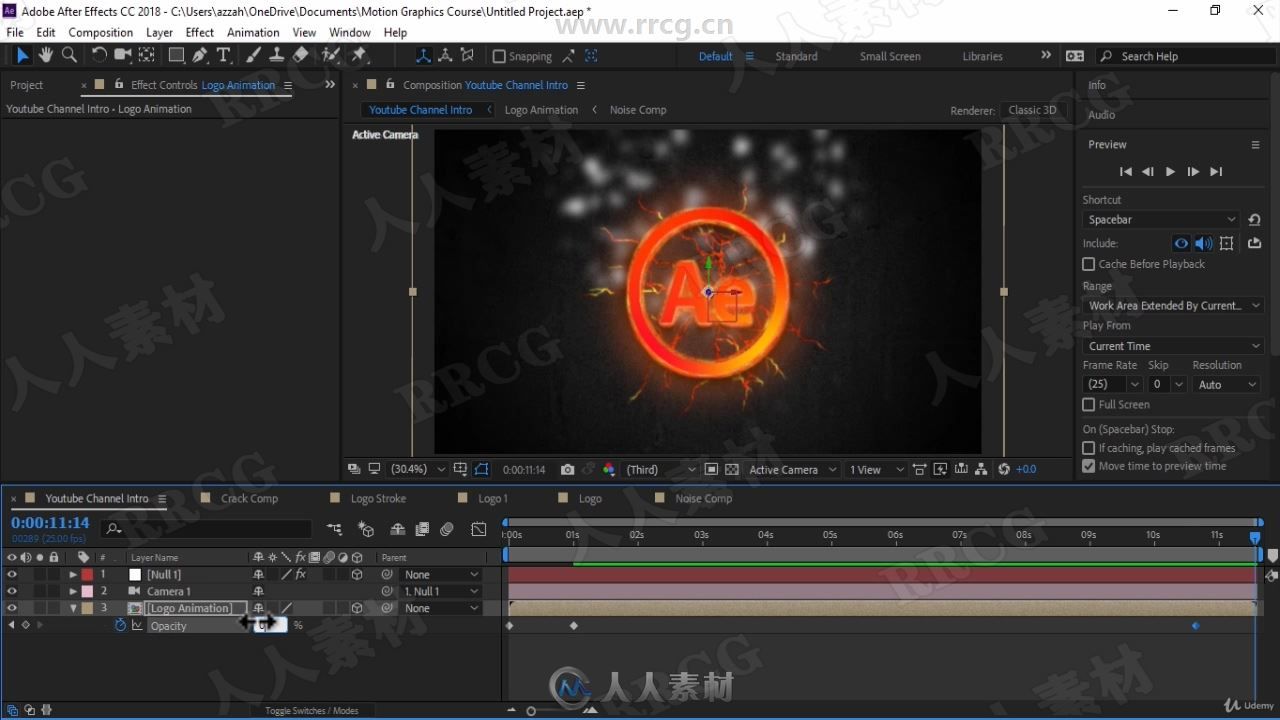Screen dimensions: 1280x720
Task: Select the Selection arrow tool
Action: [22, 55]
